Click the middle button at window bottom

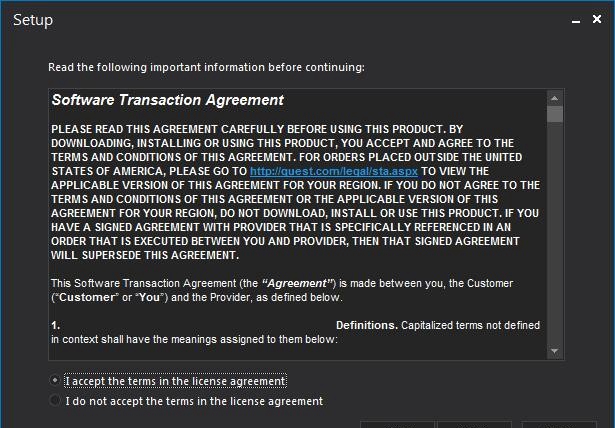point(474,425)
